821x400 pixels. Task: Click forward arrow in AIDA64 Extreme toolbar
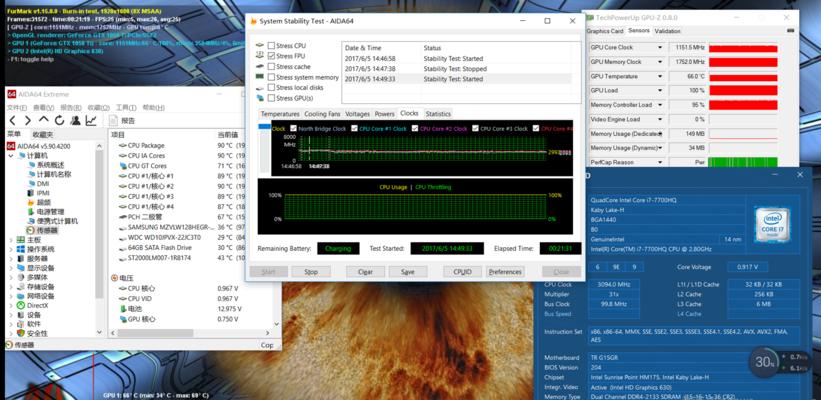[x=27, y=121]
